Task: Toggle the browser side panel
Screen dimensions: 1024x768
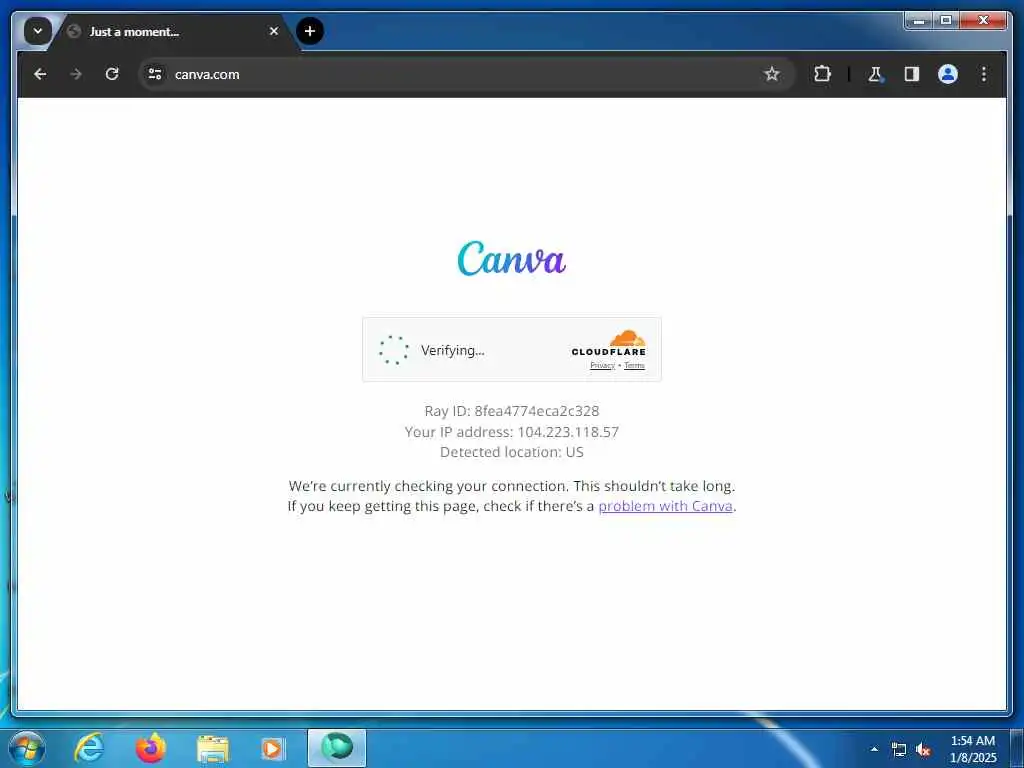Action: [912, 74]
